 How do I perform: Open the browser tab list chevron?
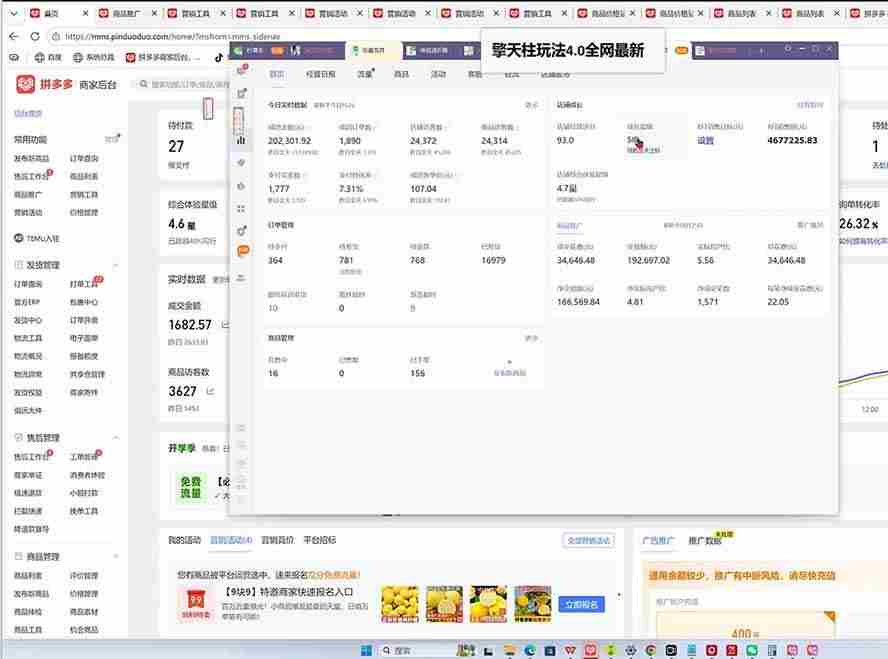[14, 13]
